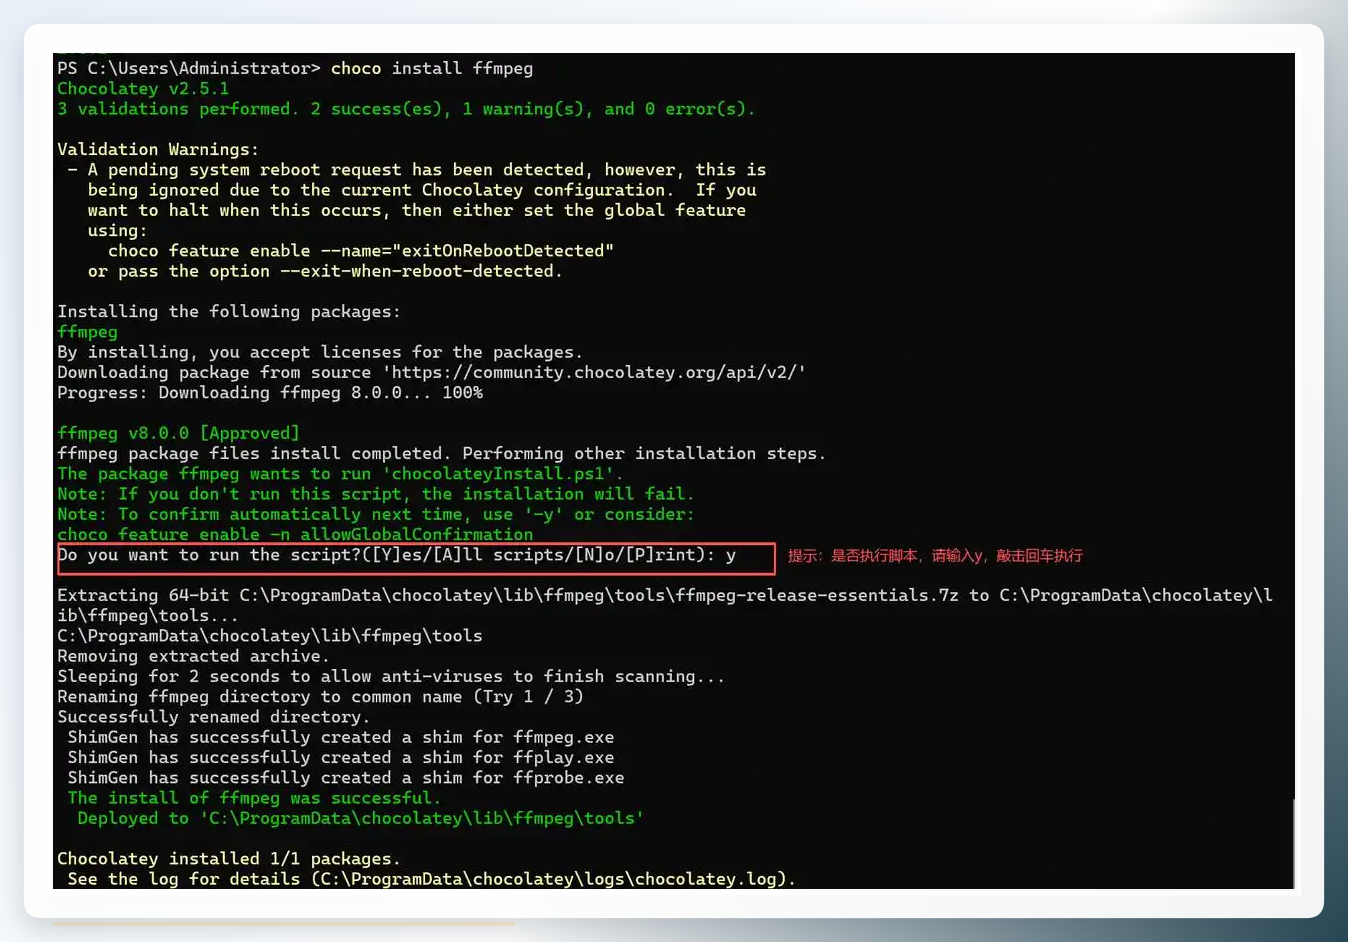The height and width of the screenshot is (942, 1348).
Task: Click the 'Successfully renamed directory.' line
Action: coord(214,717)
